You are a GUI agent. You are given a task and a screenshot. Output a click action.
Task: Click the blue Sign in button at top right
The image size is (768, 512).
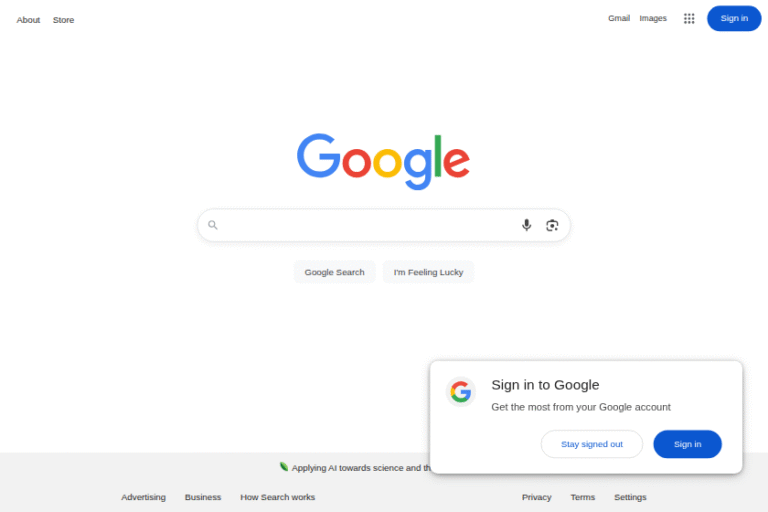[734, 19]
